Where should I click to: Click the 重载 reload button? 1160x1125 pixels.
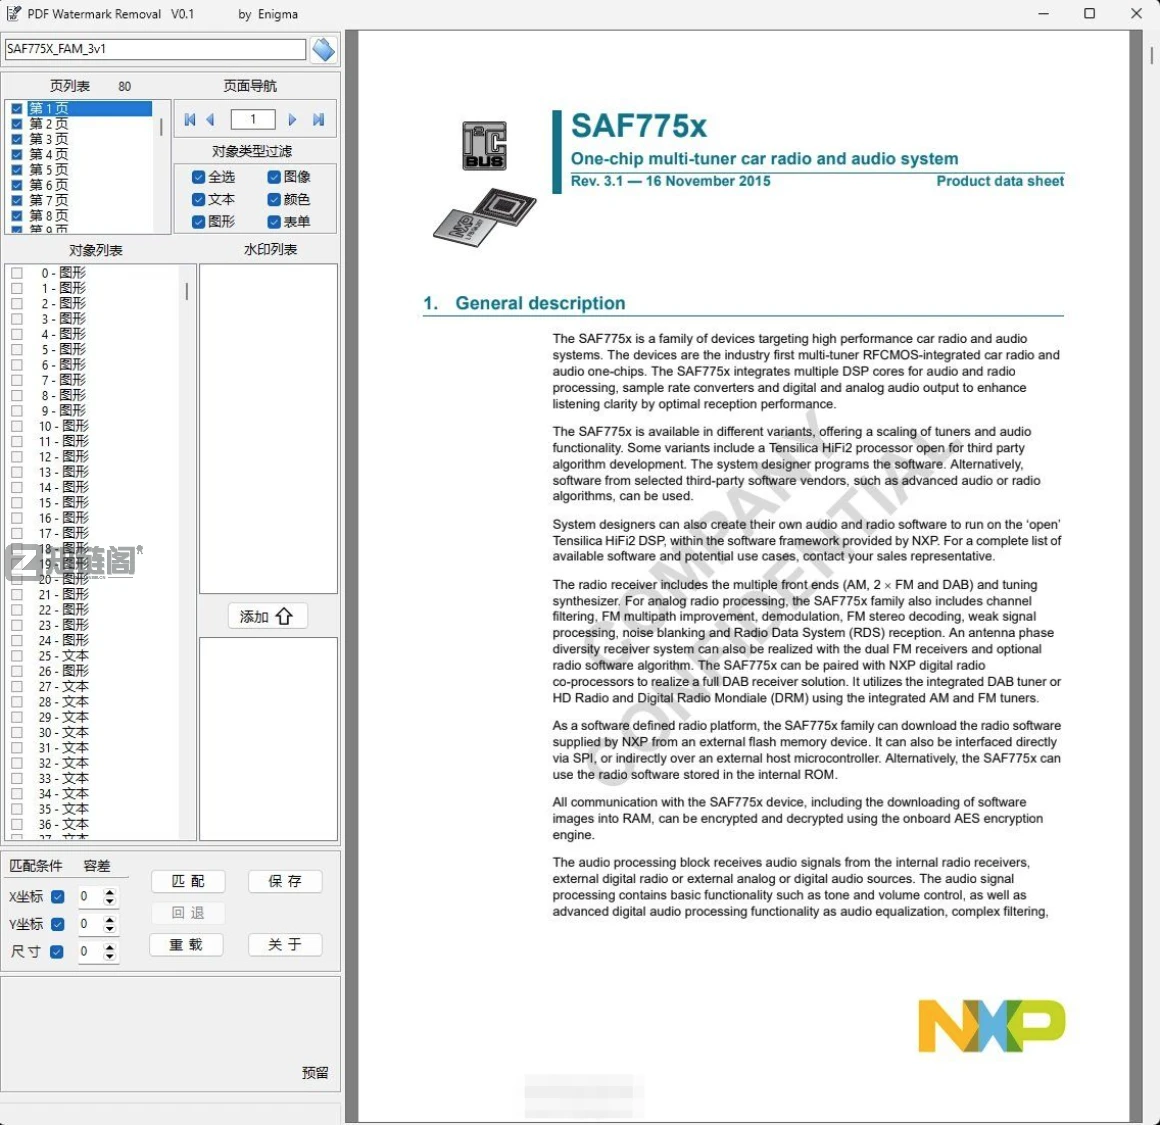(186, 945)
